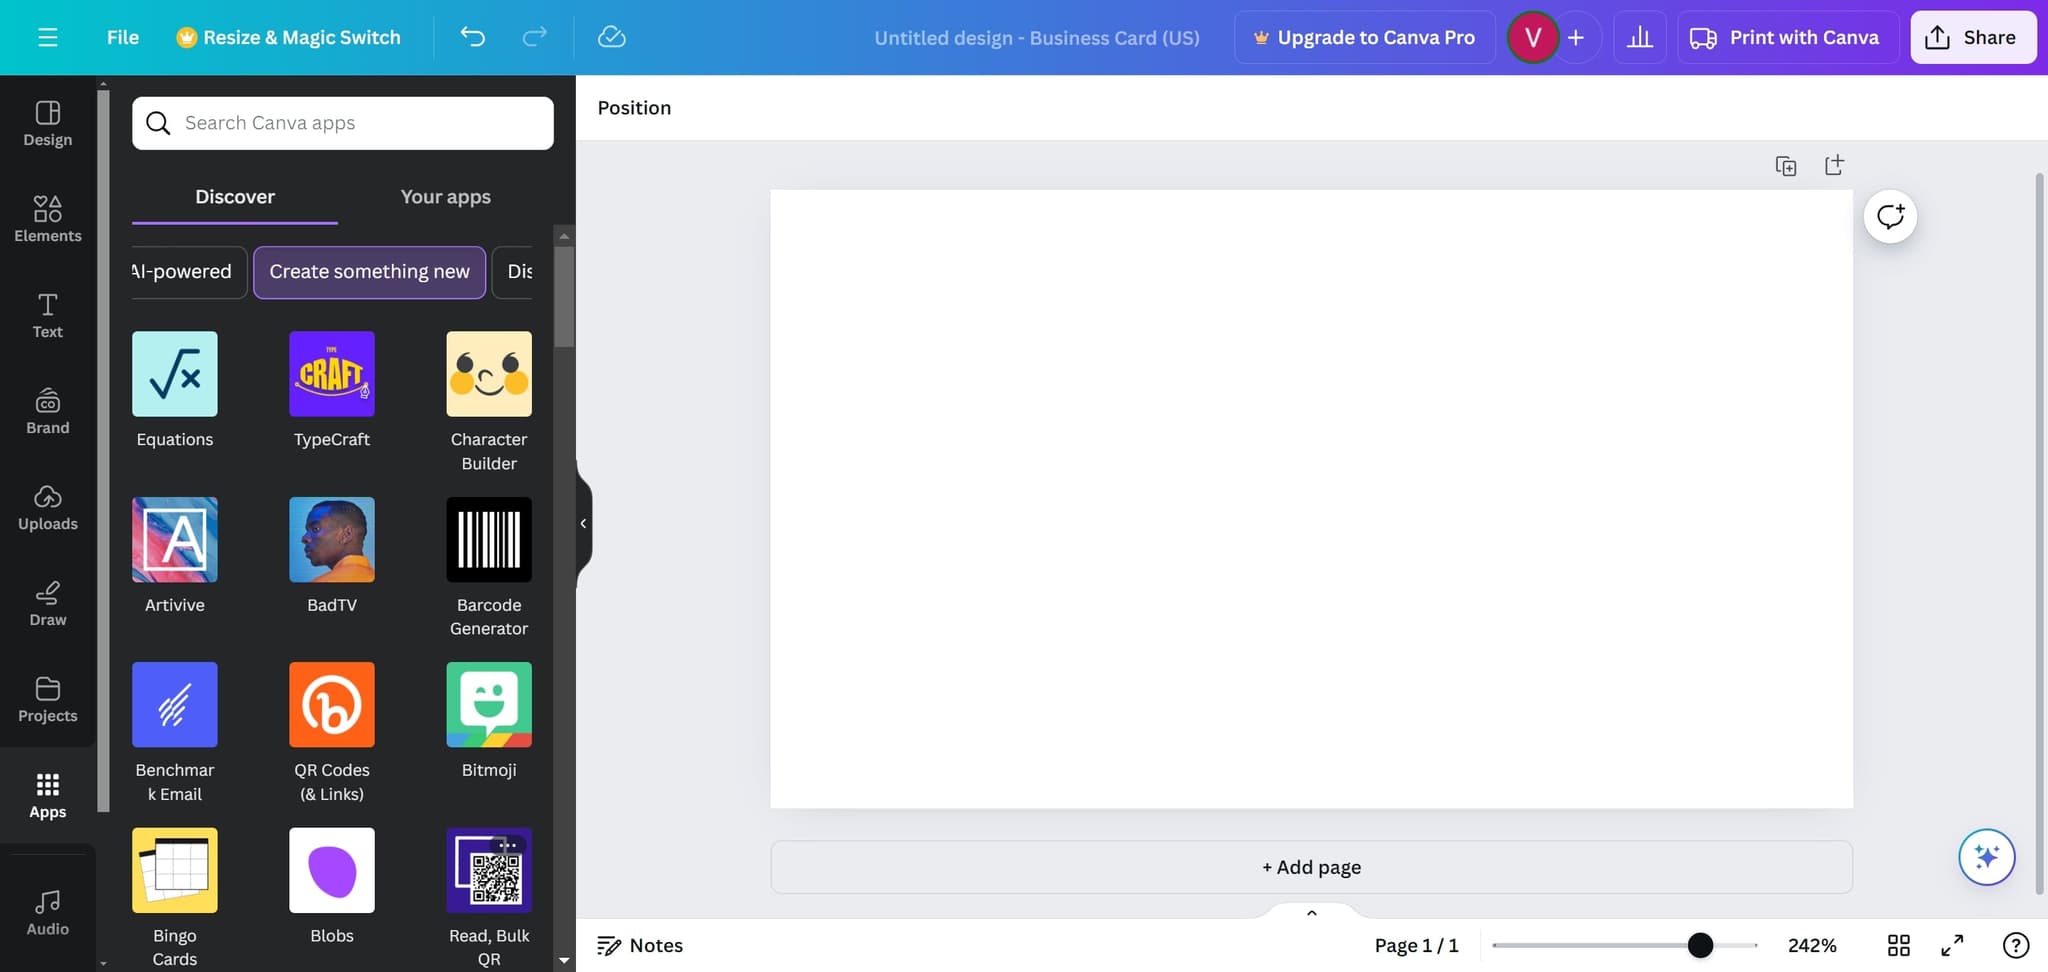The height and width of the screenshot is (972, 2048).
Task: Open the Elements panel in sidebar
Action: click(x=47, y=219)
